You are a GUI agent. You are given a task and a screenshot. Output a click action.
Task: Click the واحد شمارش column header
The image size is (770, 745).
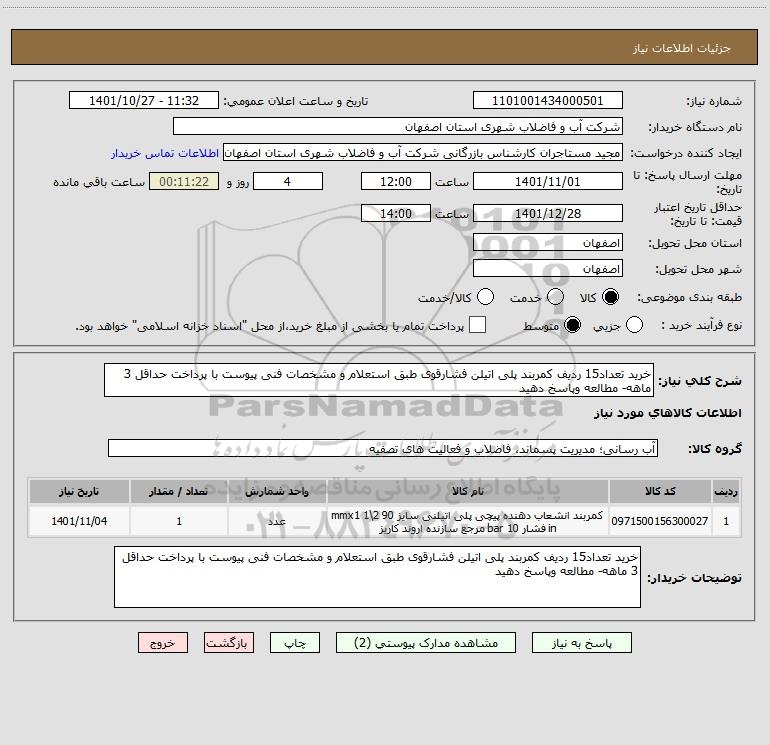pos(277,491)
